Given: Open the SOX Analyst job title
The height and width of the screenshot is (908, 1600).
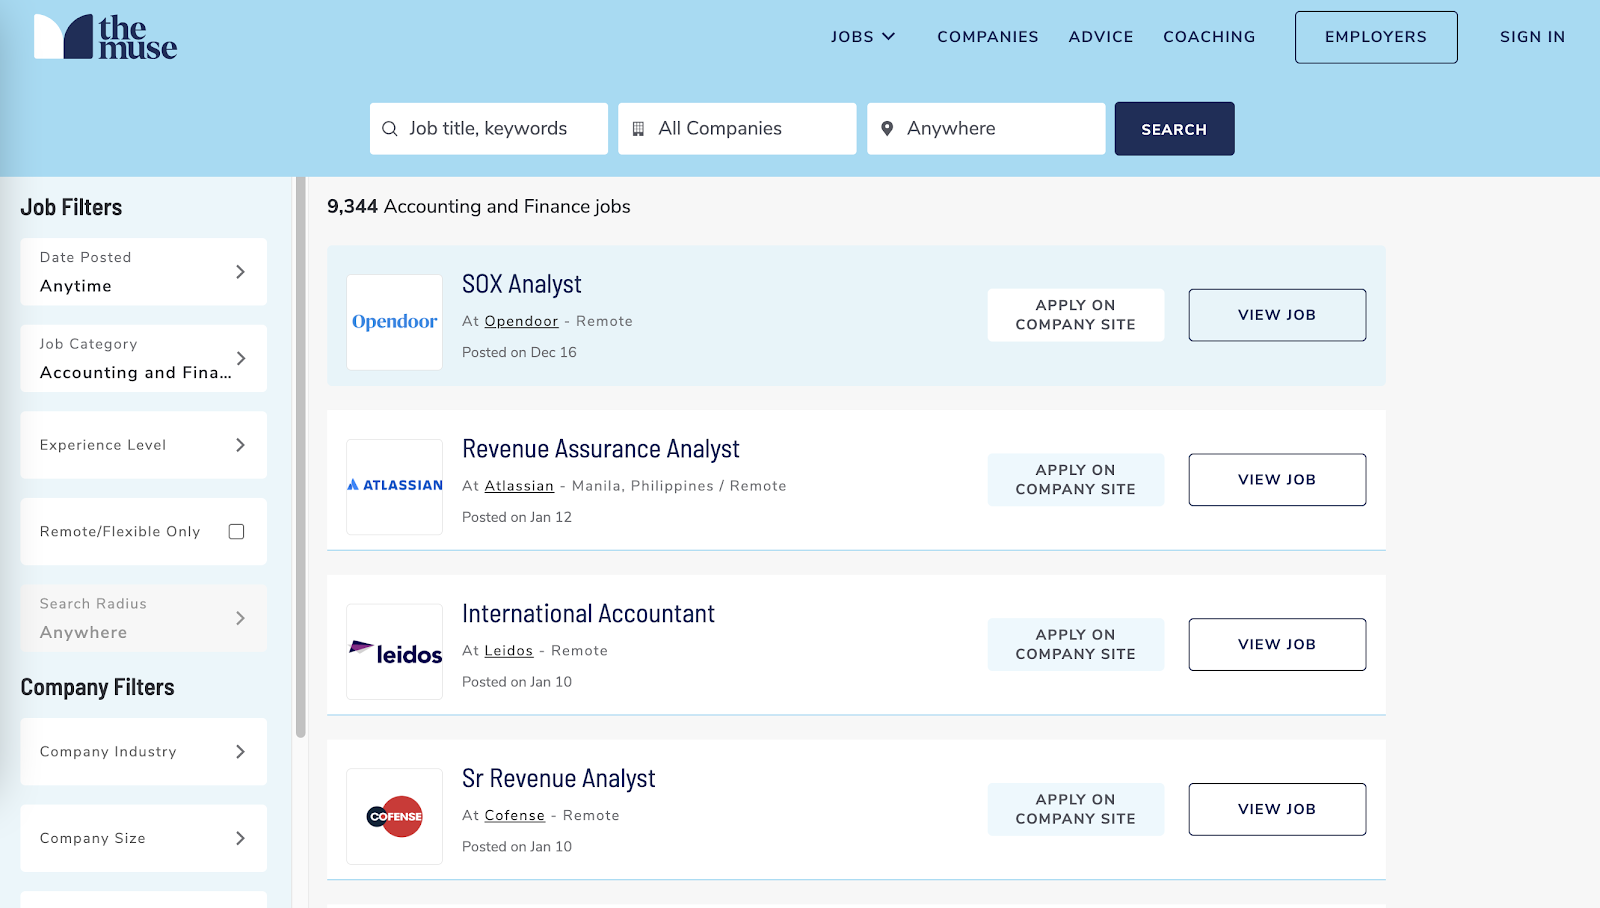Looking at the screenshot, I should [x=522, y=285].
